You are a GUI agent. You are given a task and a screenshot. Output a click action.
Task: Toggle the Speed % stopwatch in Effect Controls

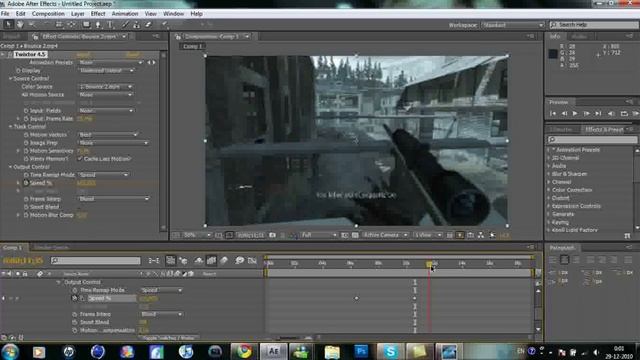click(26, 183)
